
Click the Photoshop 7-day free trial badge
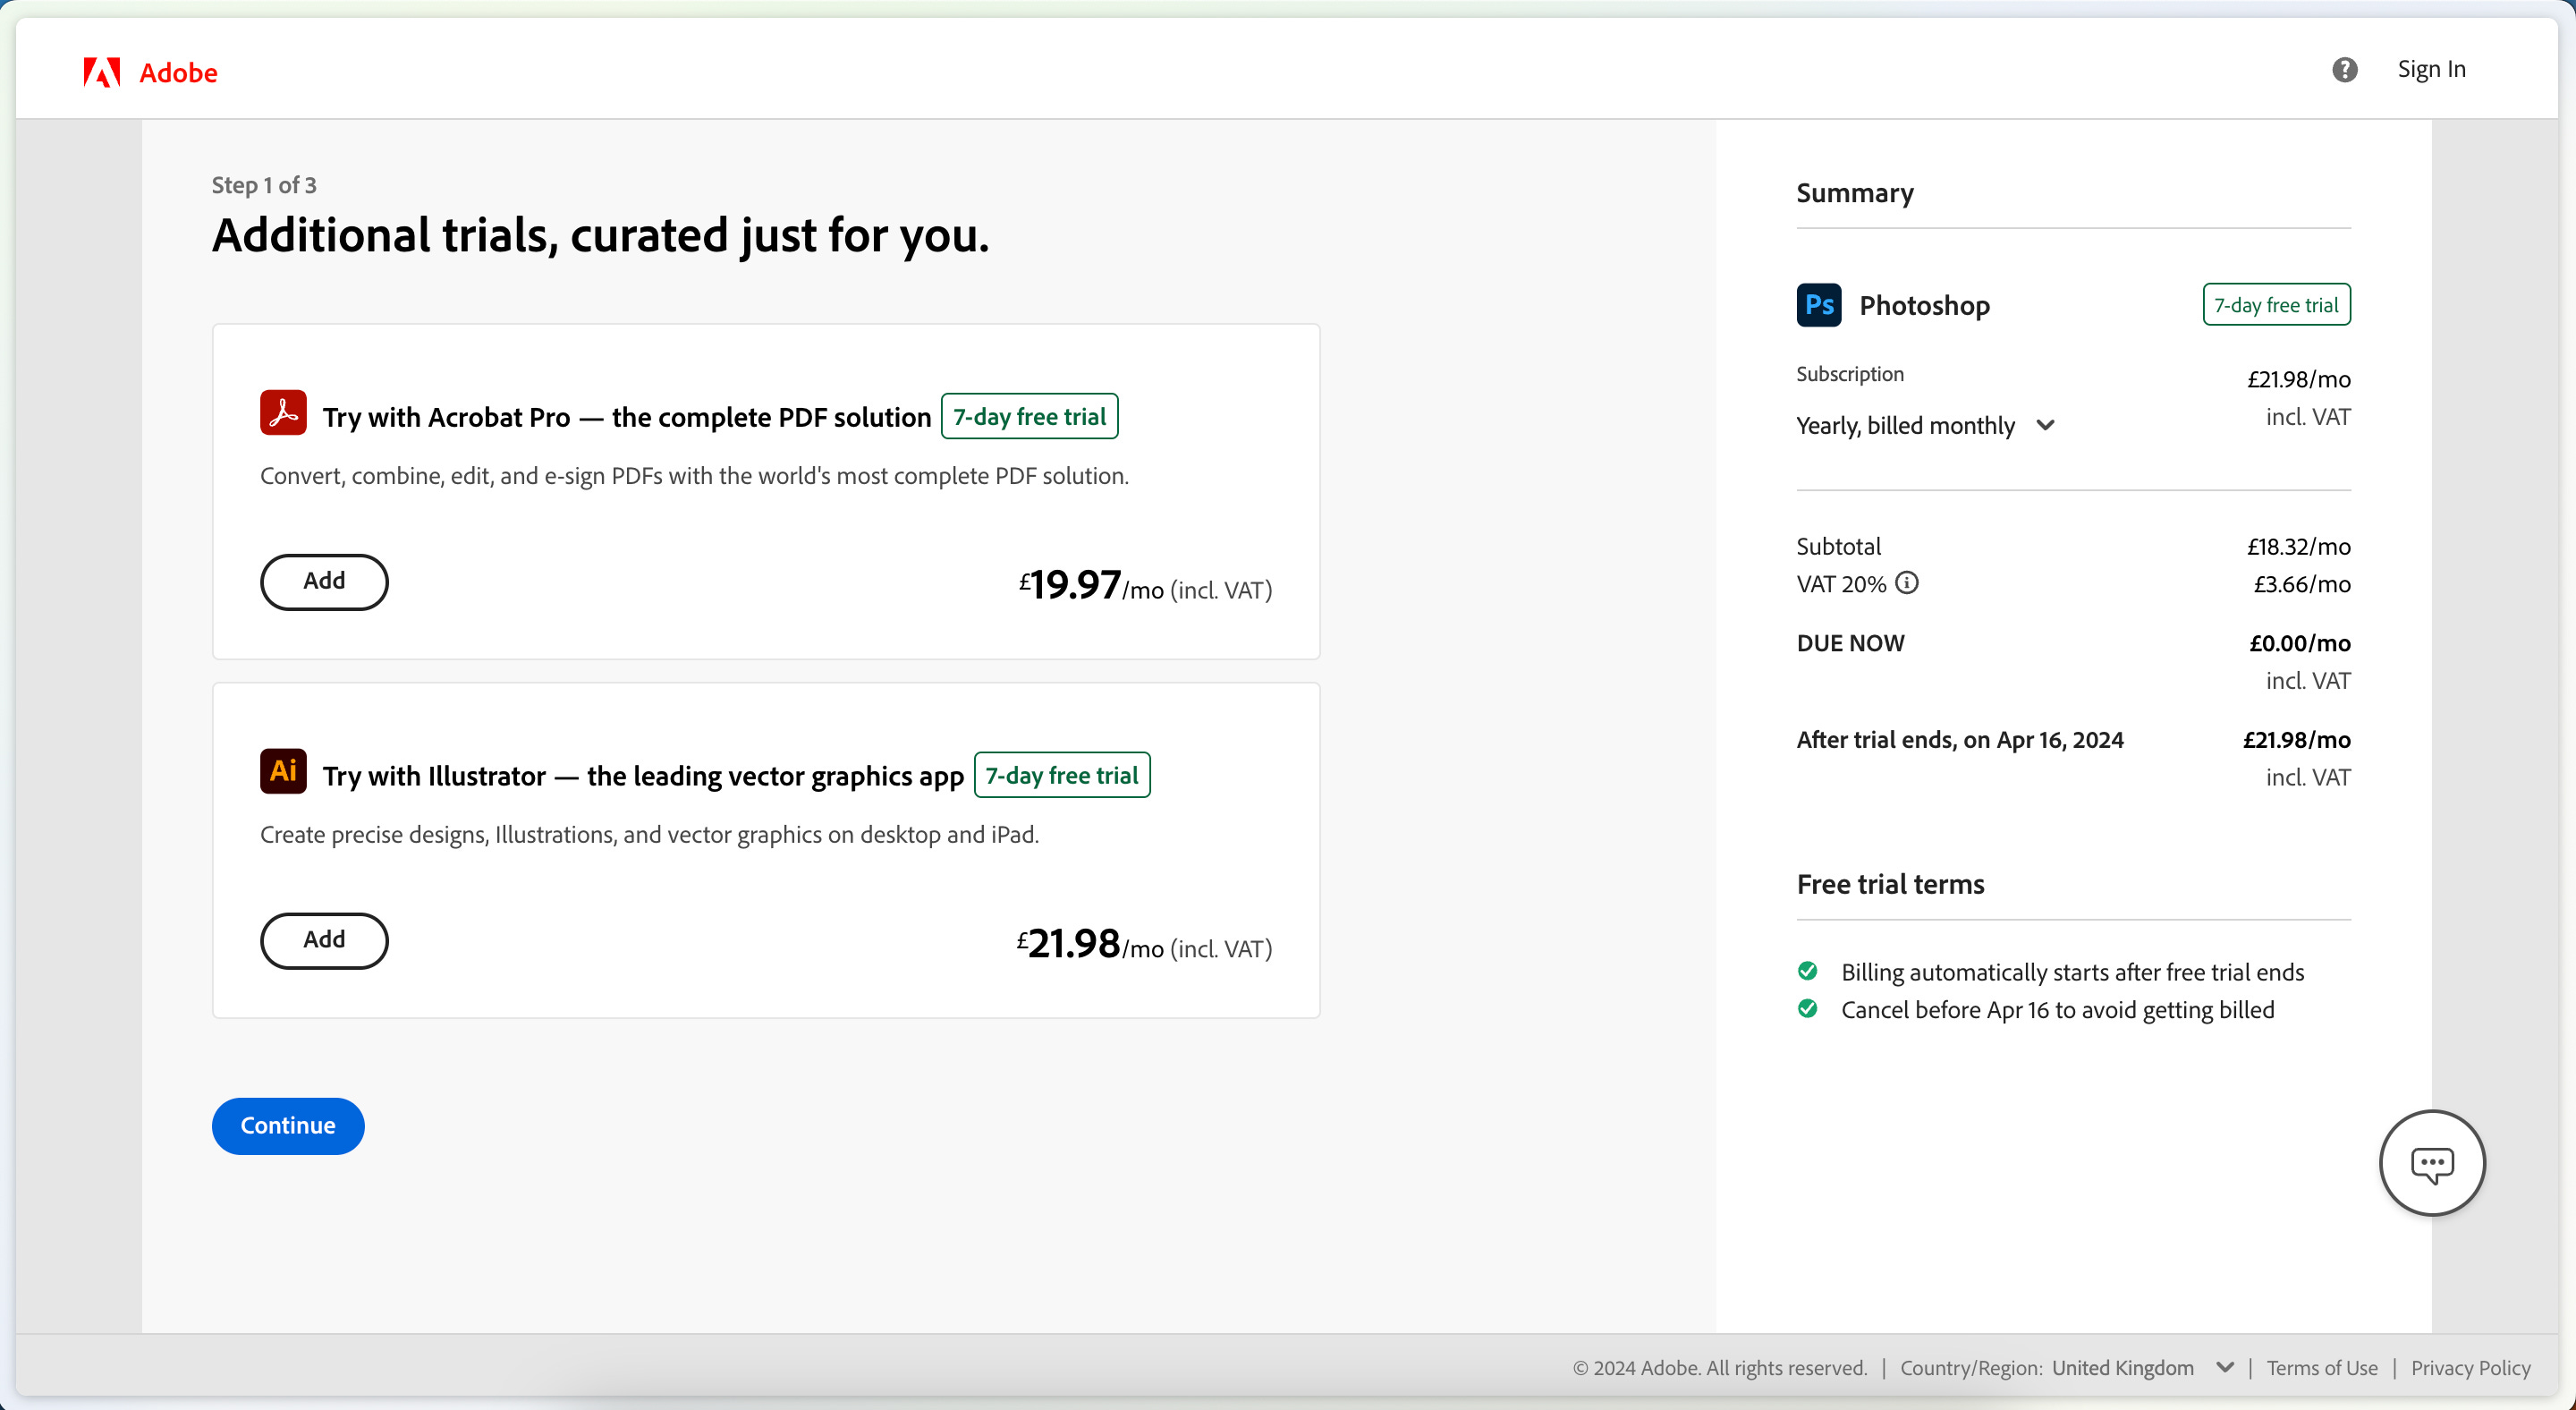point(2276,305)
